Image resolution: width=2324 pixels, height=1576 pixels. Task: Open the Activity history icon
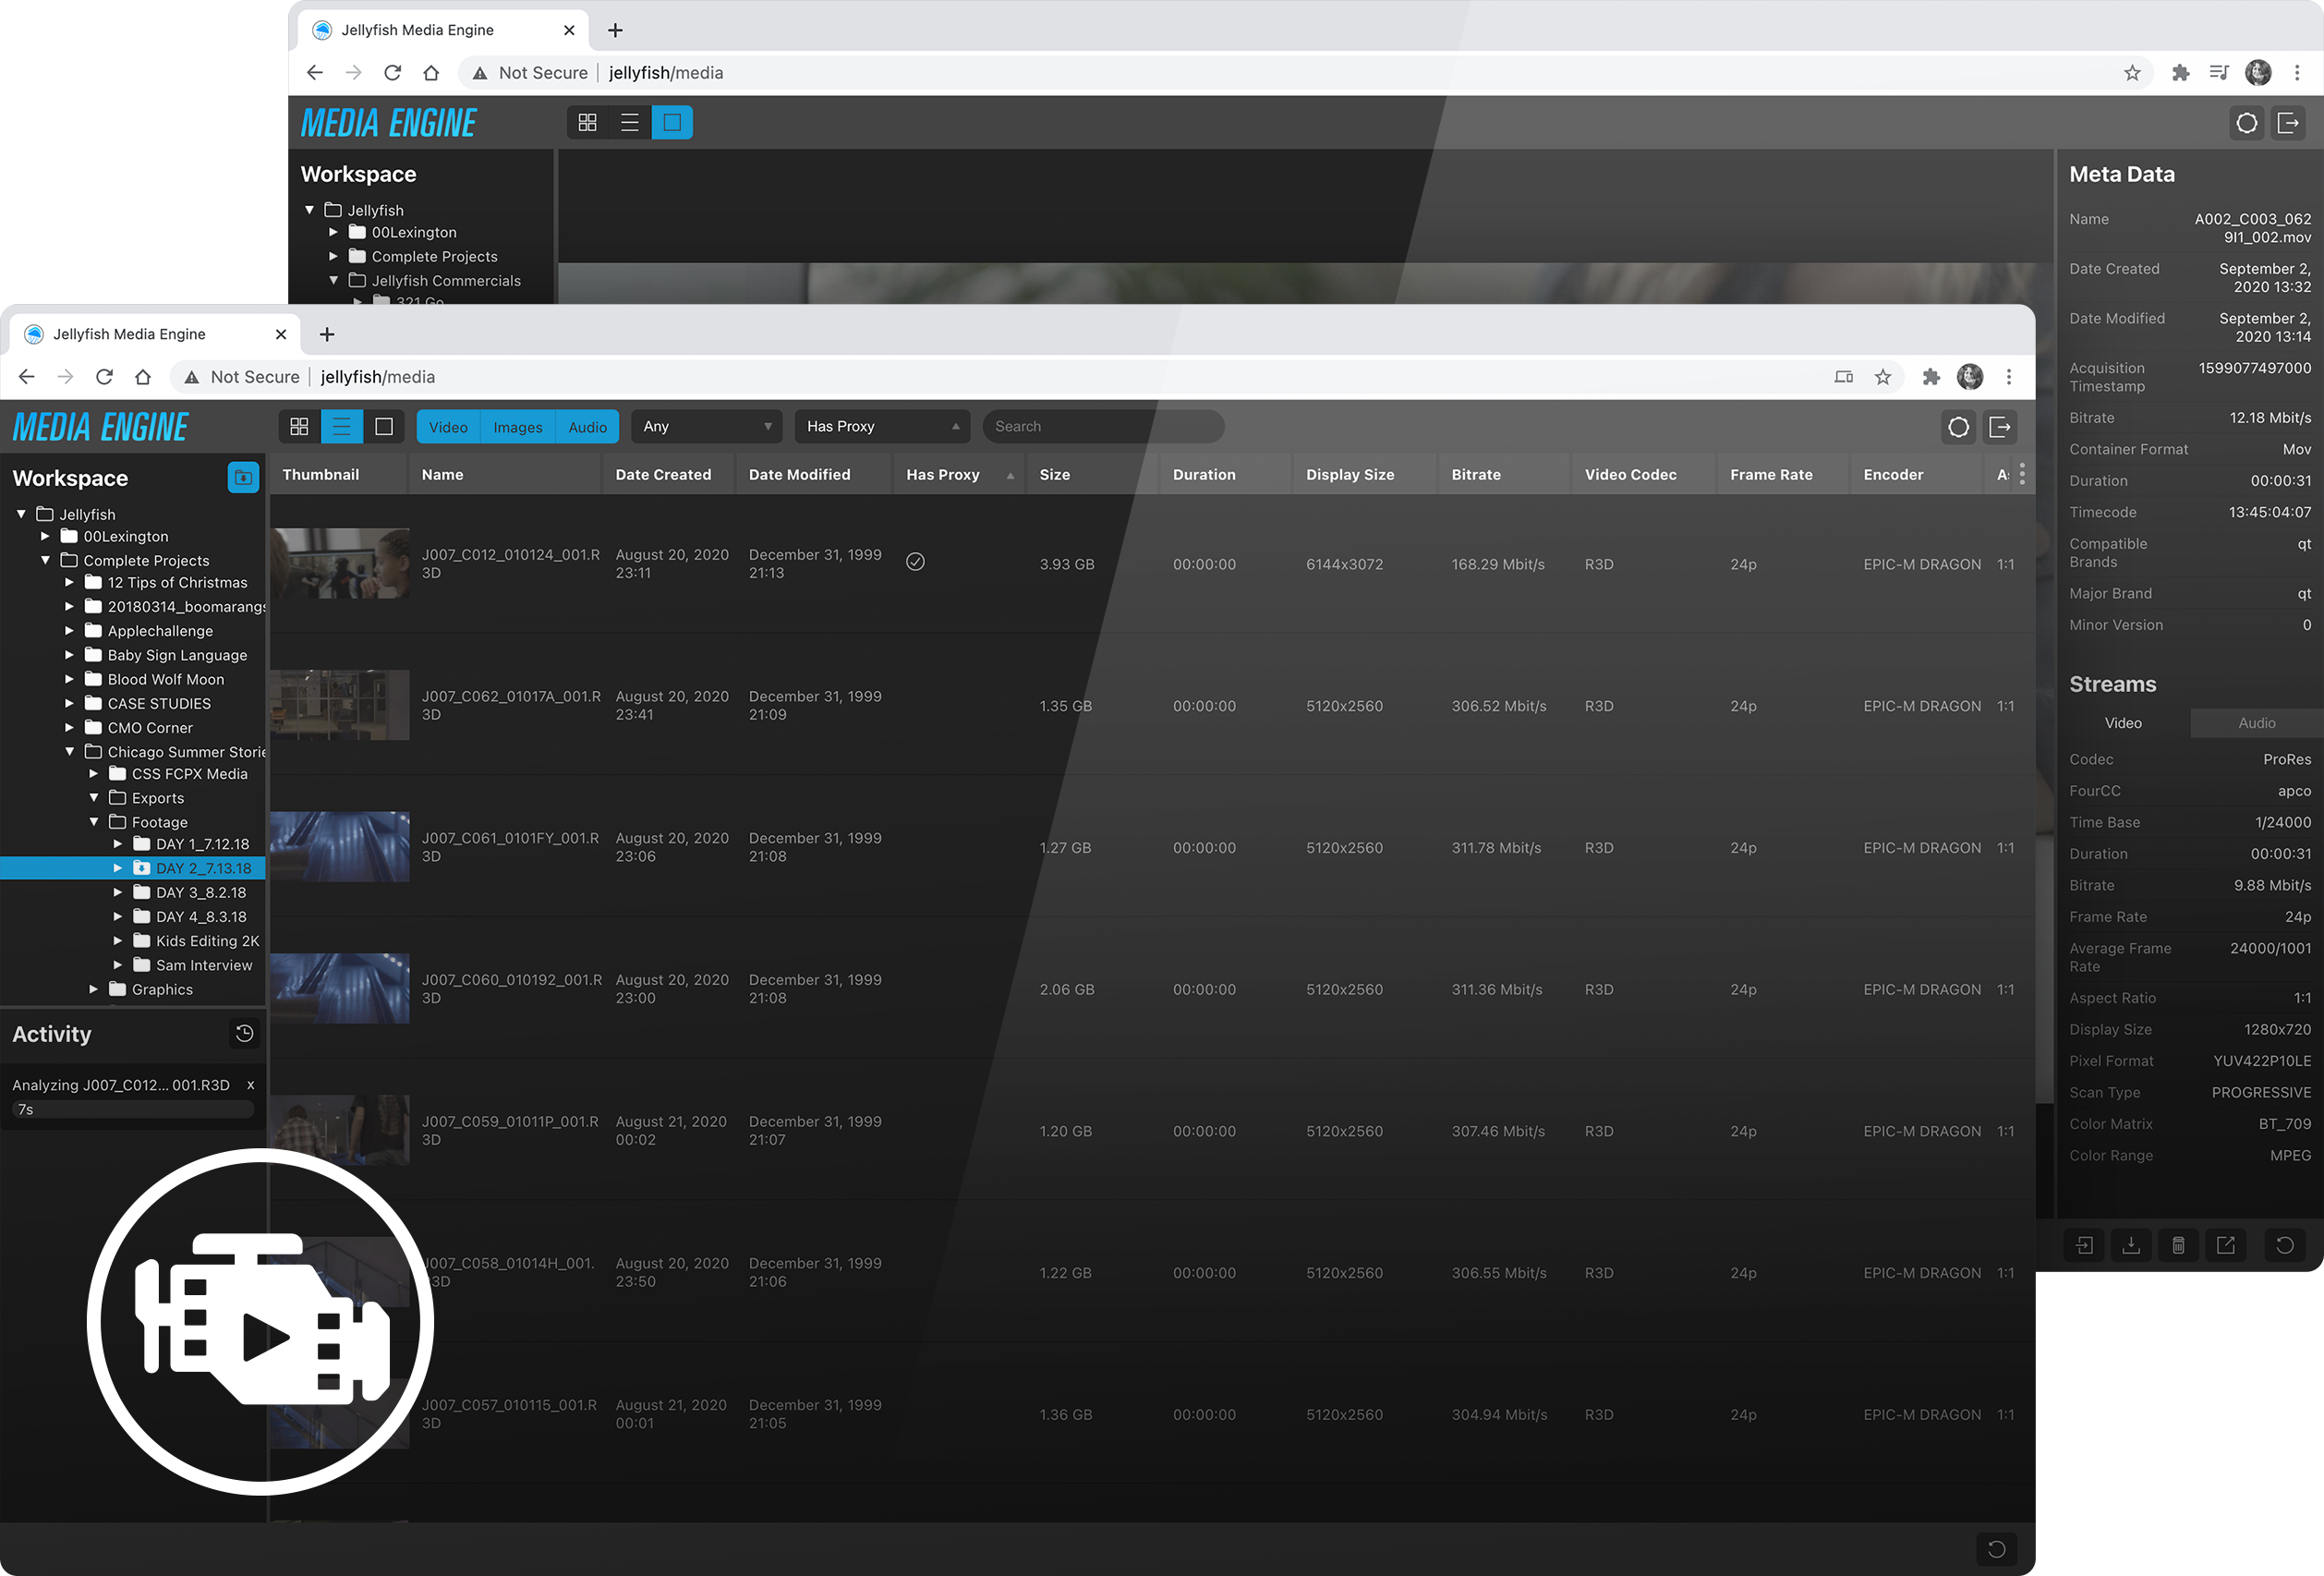pos(244,1033)
